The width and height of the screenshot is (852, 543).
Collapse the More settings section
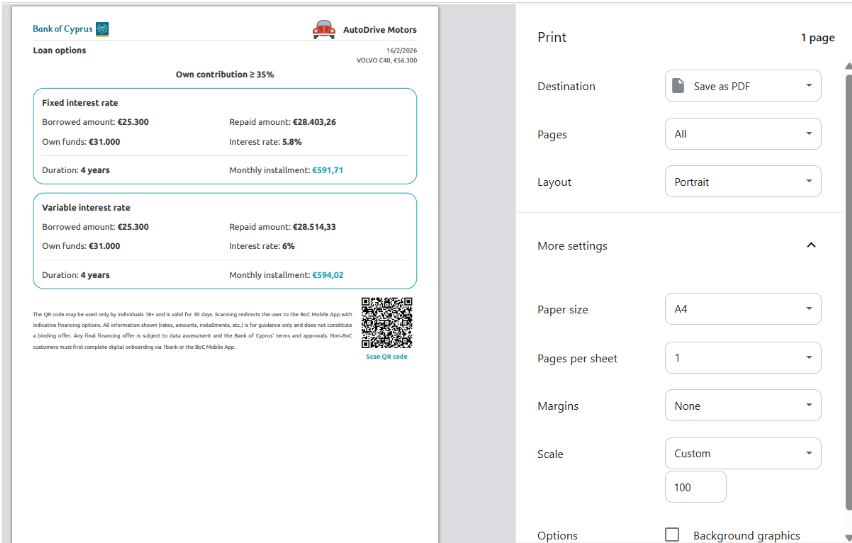coord(810,246)
